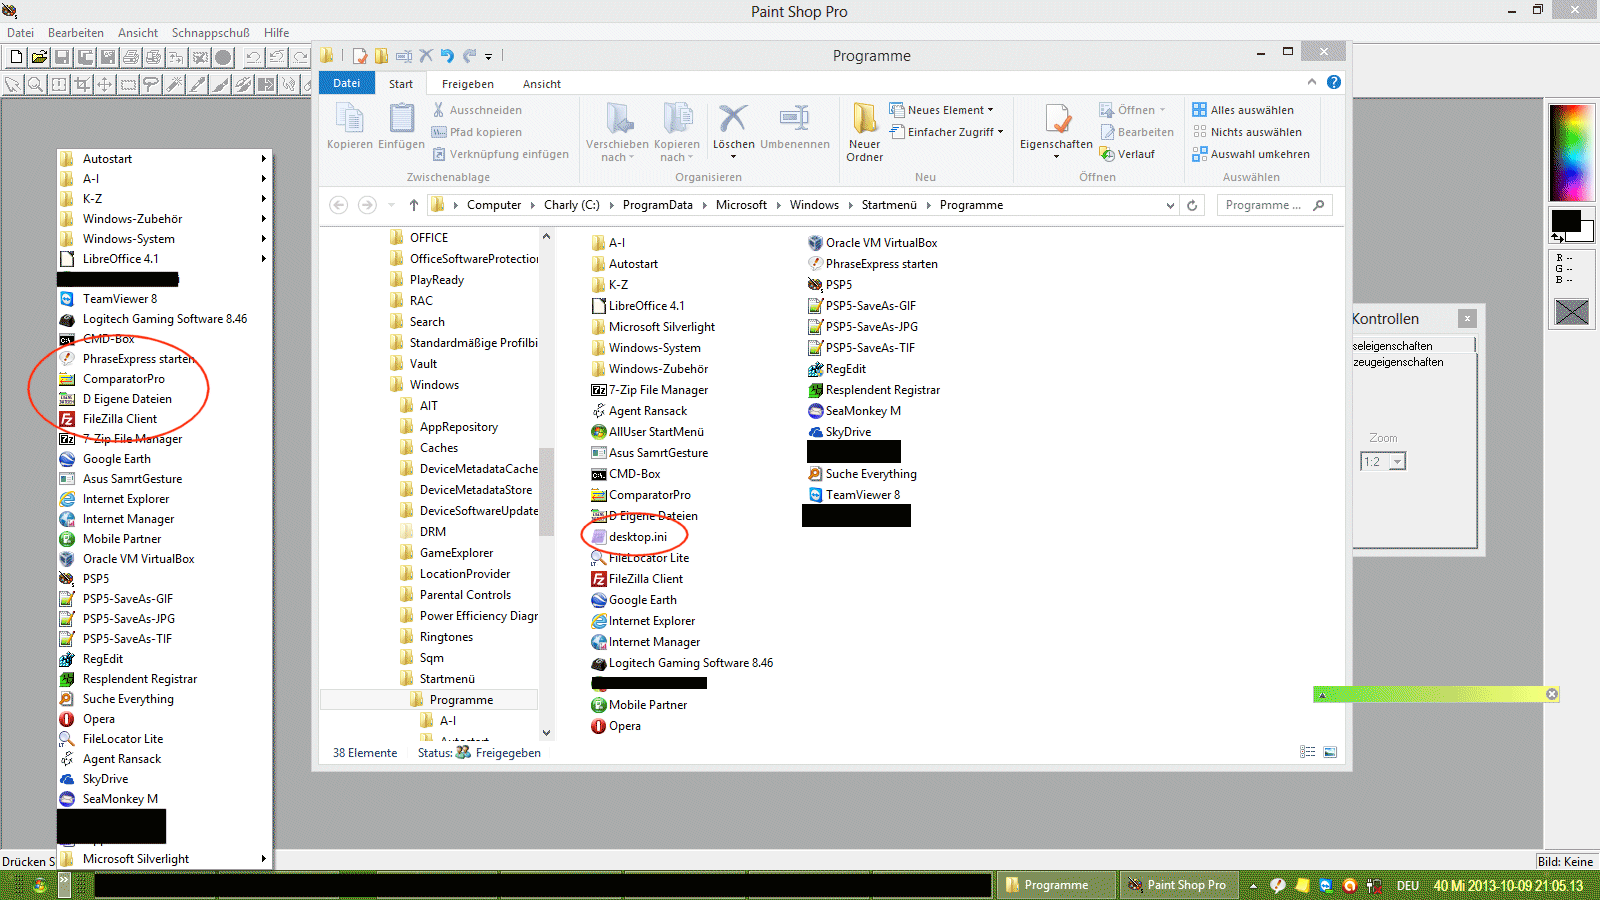Viewport: 1600px width, 900px height.
Task: Open Alles auswählen in the ribbon
Action: click(1242, 110)
